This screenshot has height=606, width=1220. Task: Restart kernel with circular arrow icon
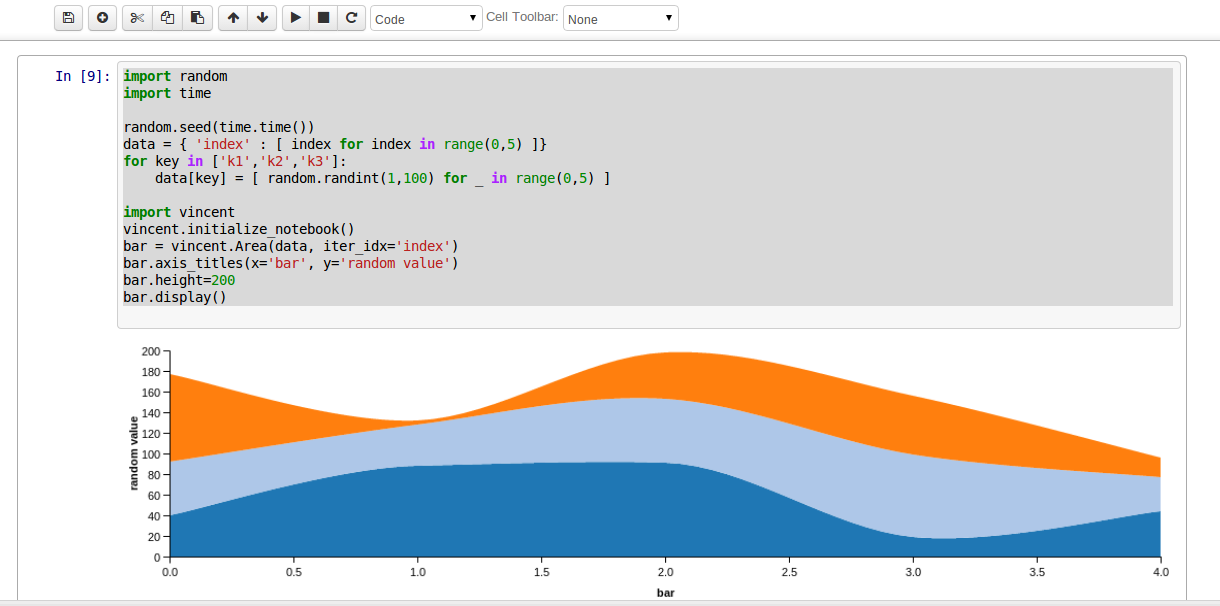[x=351, y=18]
